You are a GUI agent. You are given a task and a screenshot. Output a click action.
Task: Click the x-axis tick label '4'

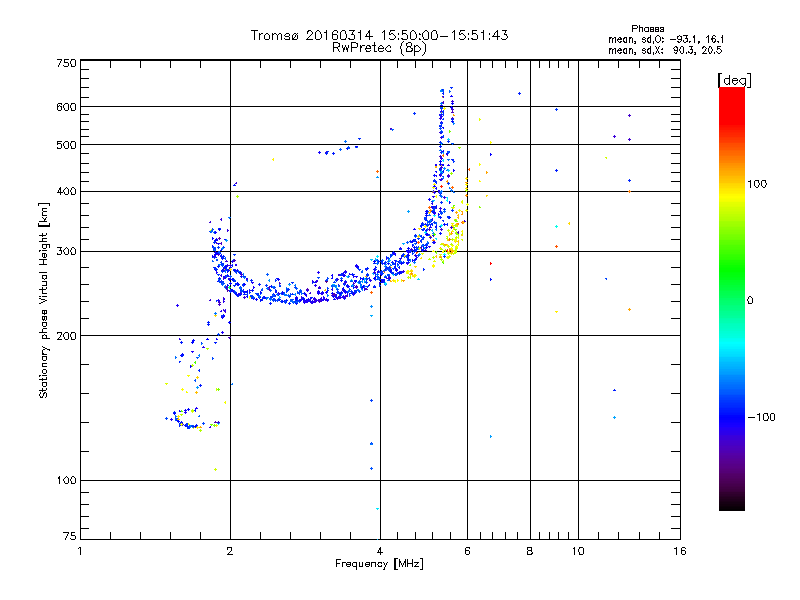click(x=380, y=551)
